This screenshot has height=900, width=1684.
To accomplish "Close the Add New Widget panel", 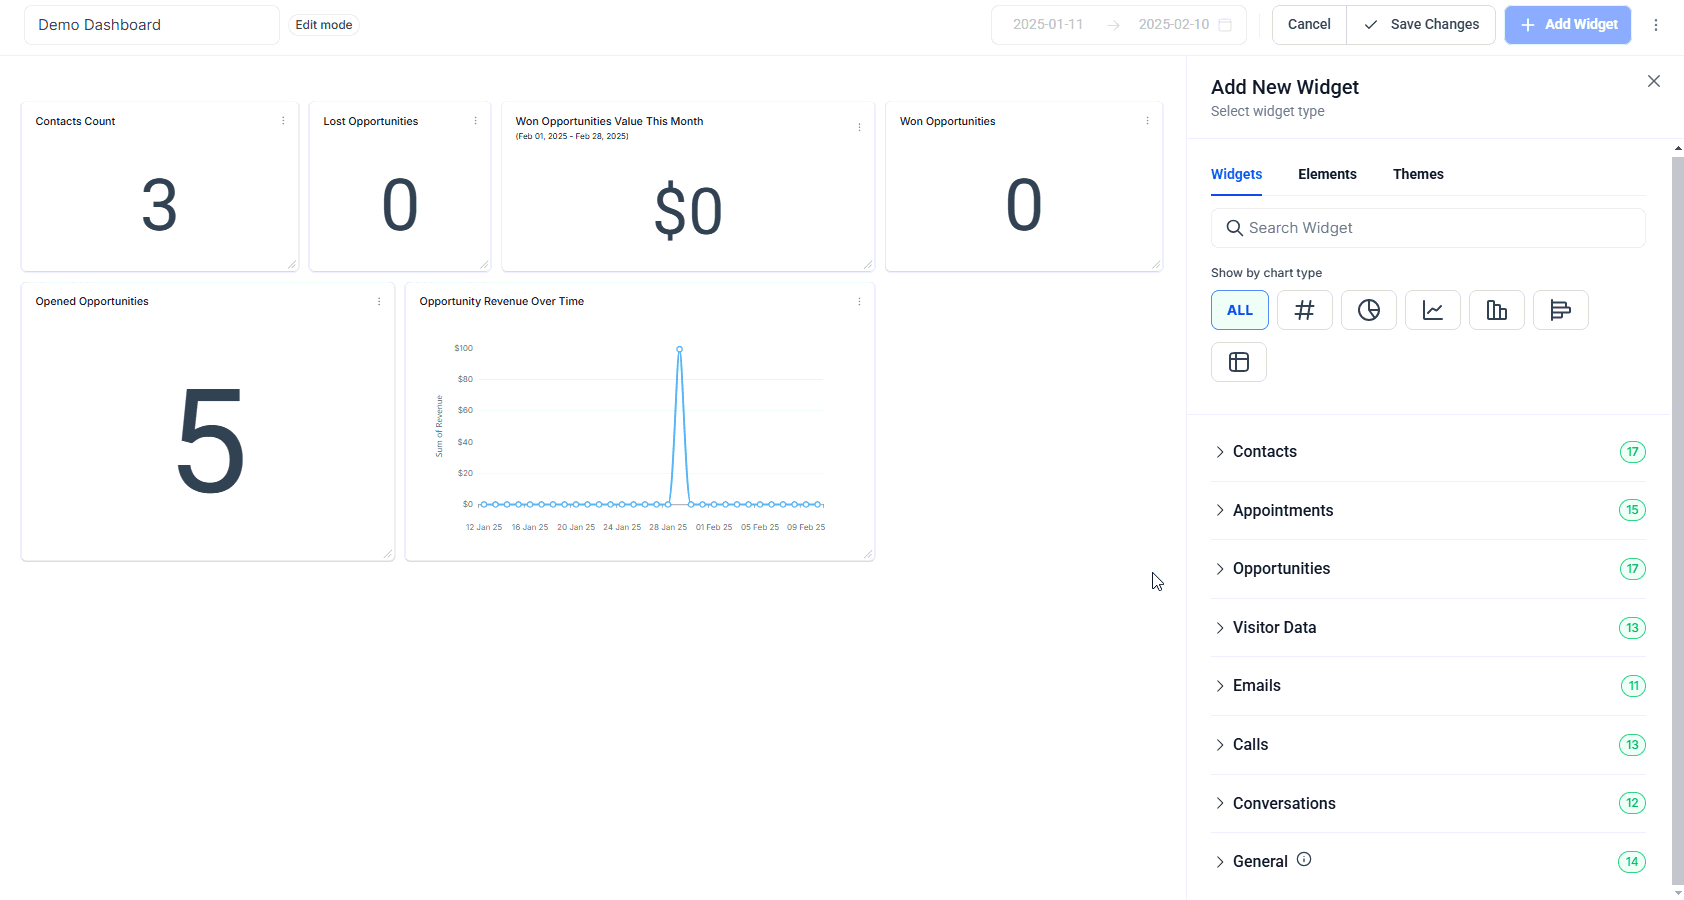I will [1653, 81].
